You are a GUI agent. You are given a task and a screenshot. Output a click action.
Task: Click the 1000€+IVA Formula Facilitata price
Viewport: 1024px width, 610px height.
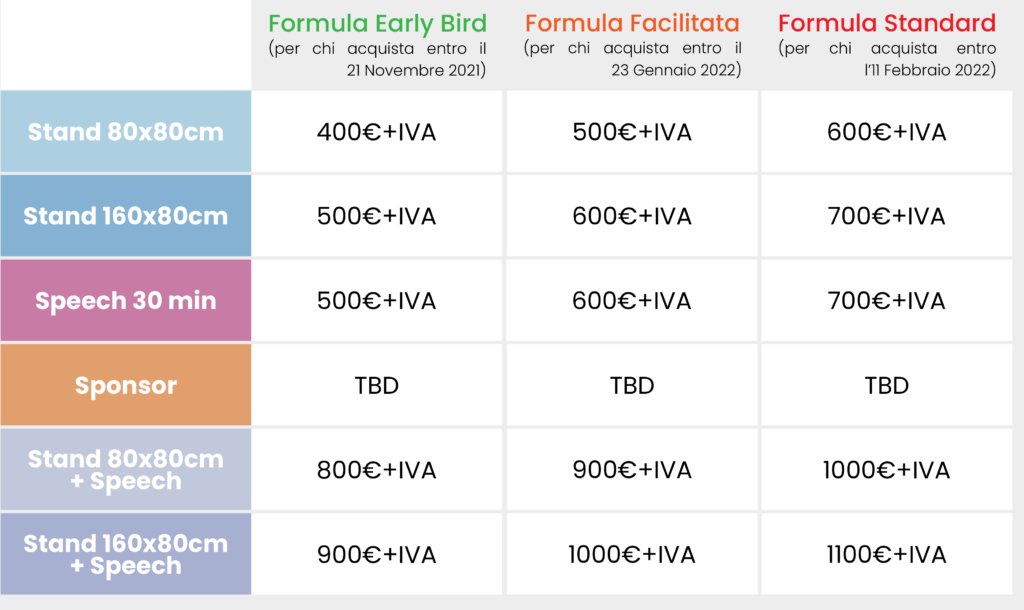pos(632,555)
